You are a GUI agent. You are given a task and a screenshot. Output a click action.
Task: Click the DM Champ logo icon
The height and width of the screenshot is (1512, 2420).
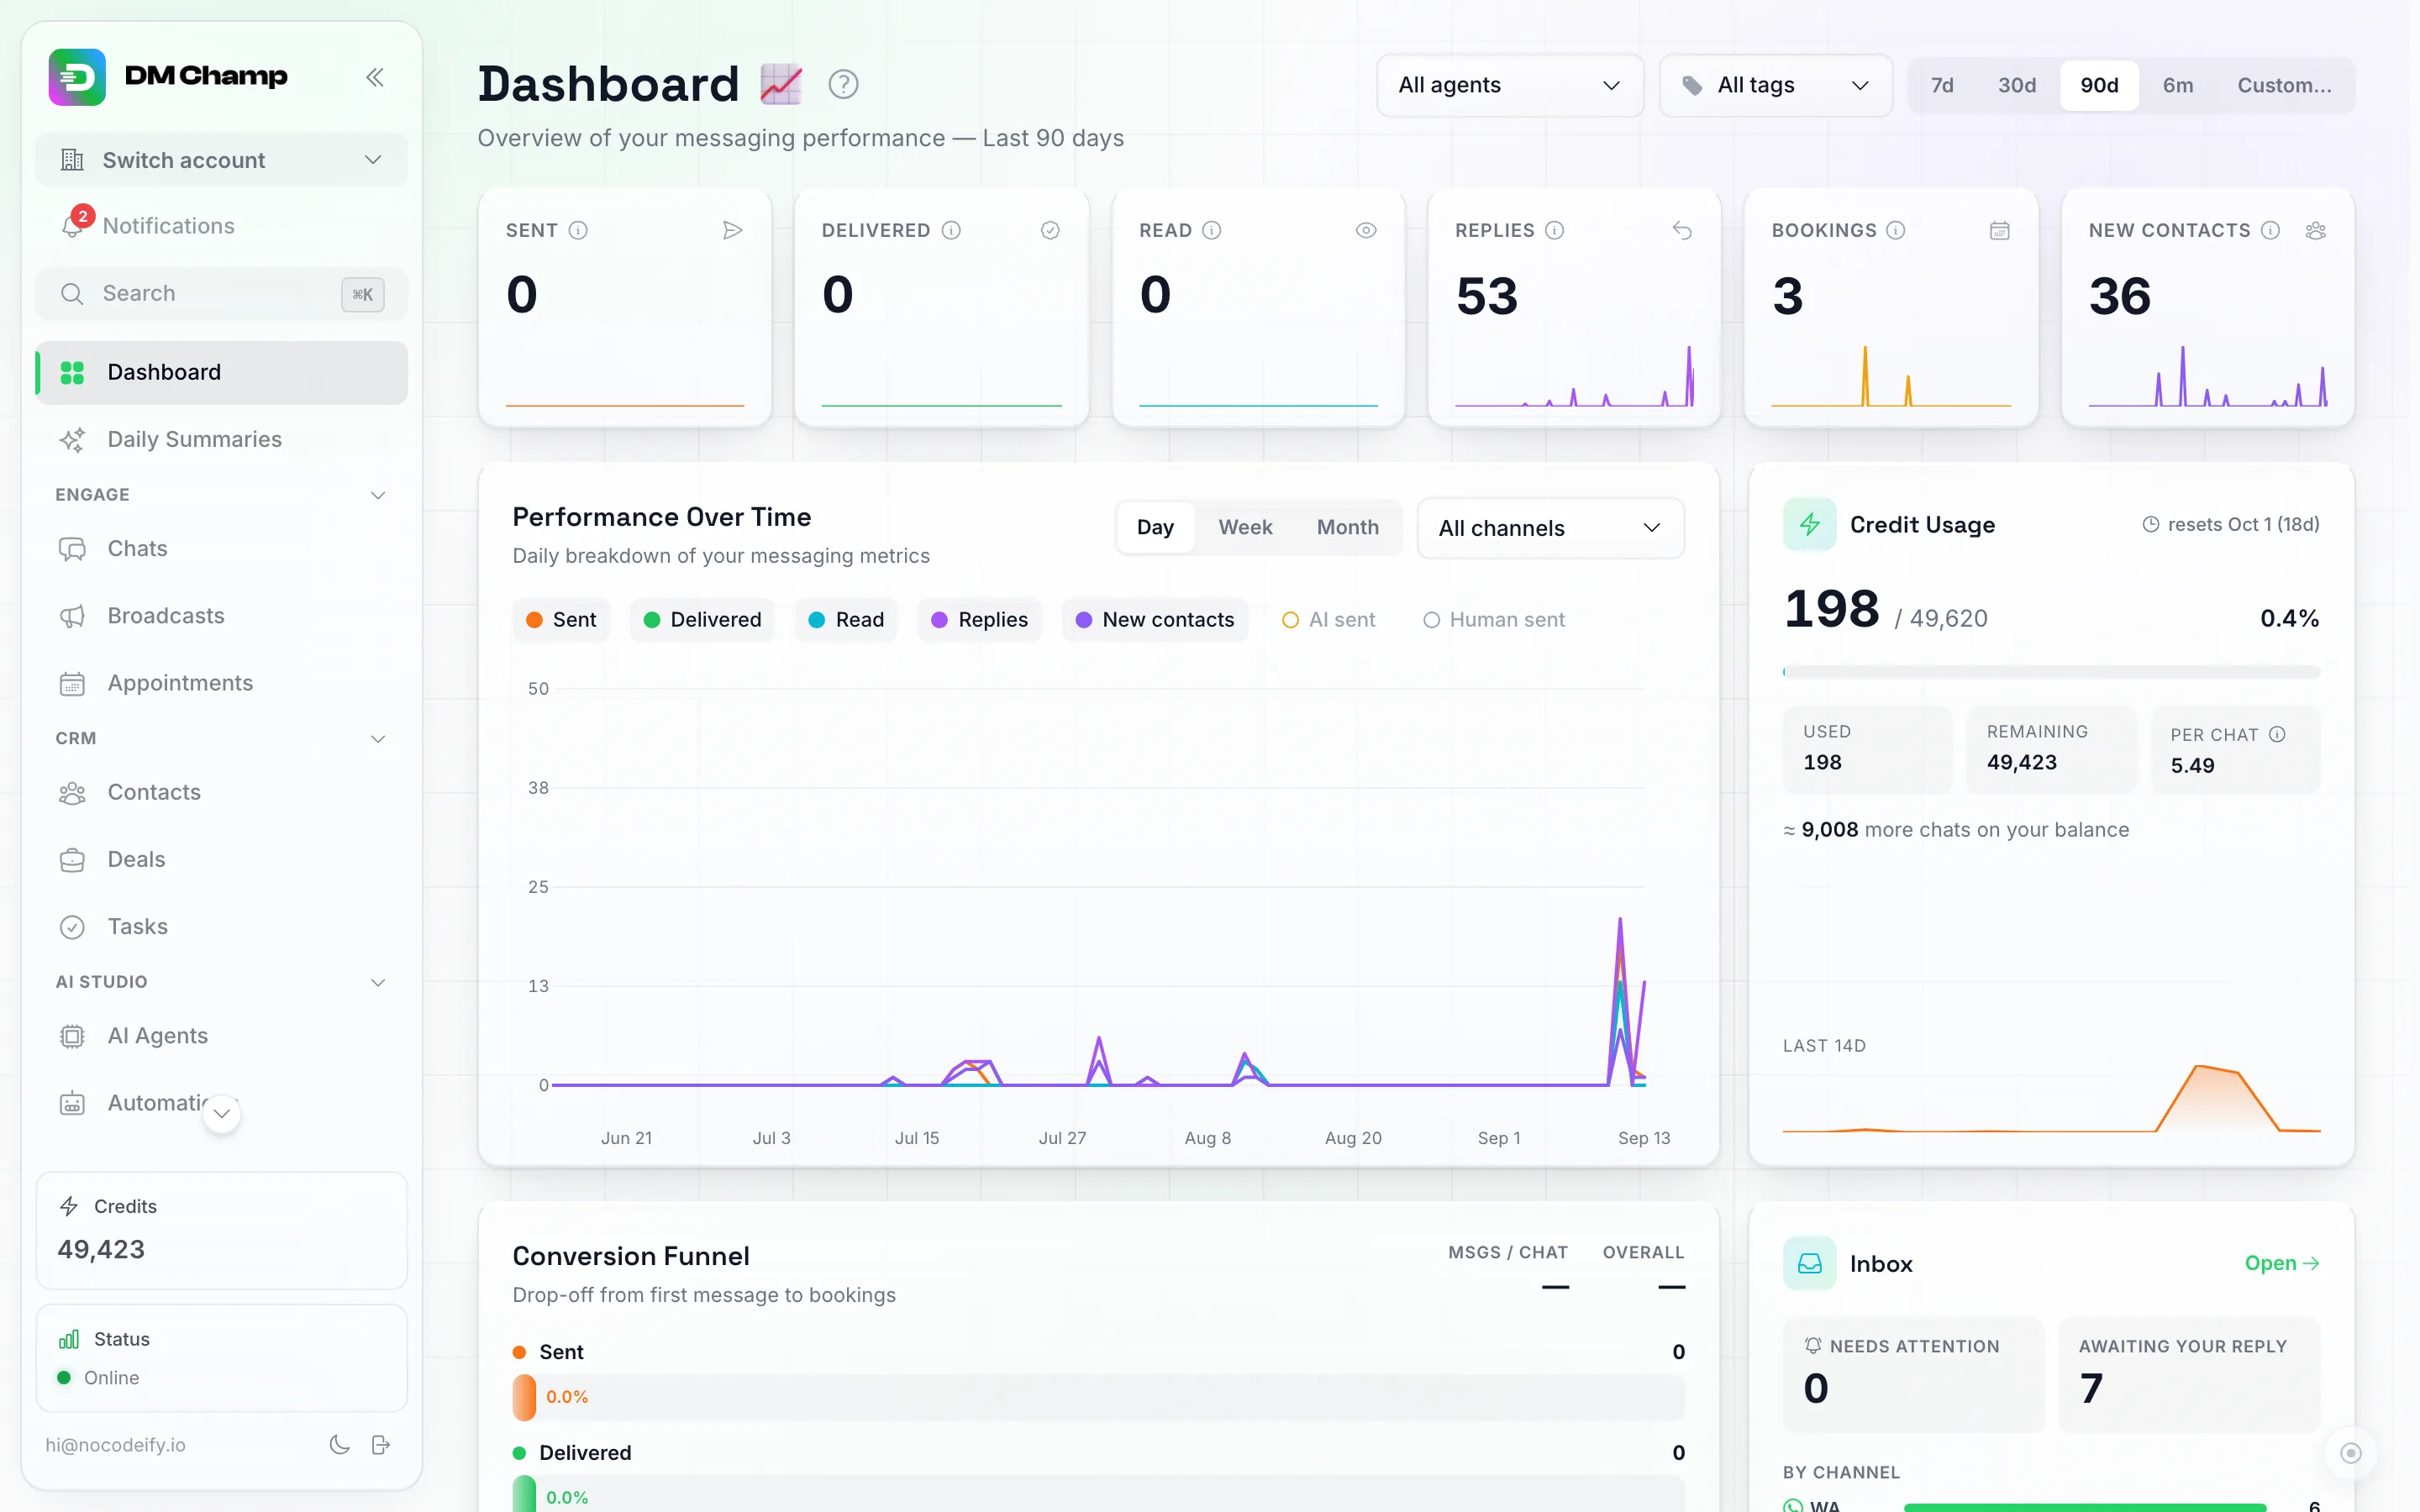pyautogui.click(x=77, y=77)
